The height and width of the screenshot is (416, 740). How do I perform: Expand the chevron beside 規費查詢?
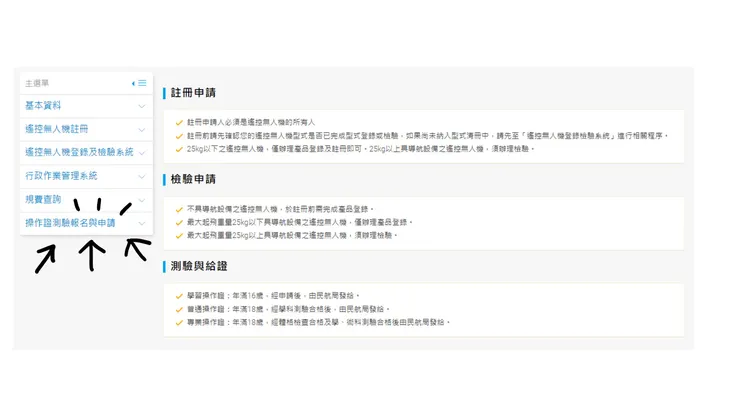click(142, 200)
